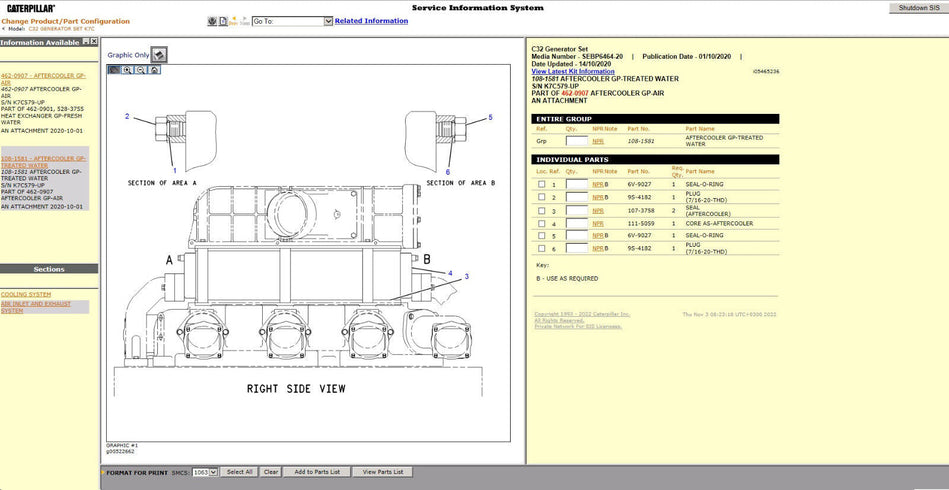Reset the graphic to home view
The image size is (949, 490).
tap(154, 70)
